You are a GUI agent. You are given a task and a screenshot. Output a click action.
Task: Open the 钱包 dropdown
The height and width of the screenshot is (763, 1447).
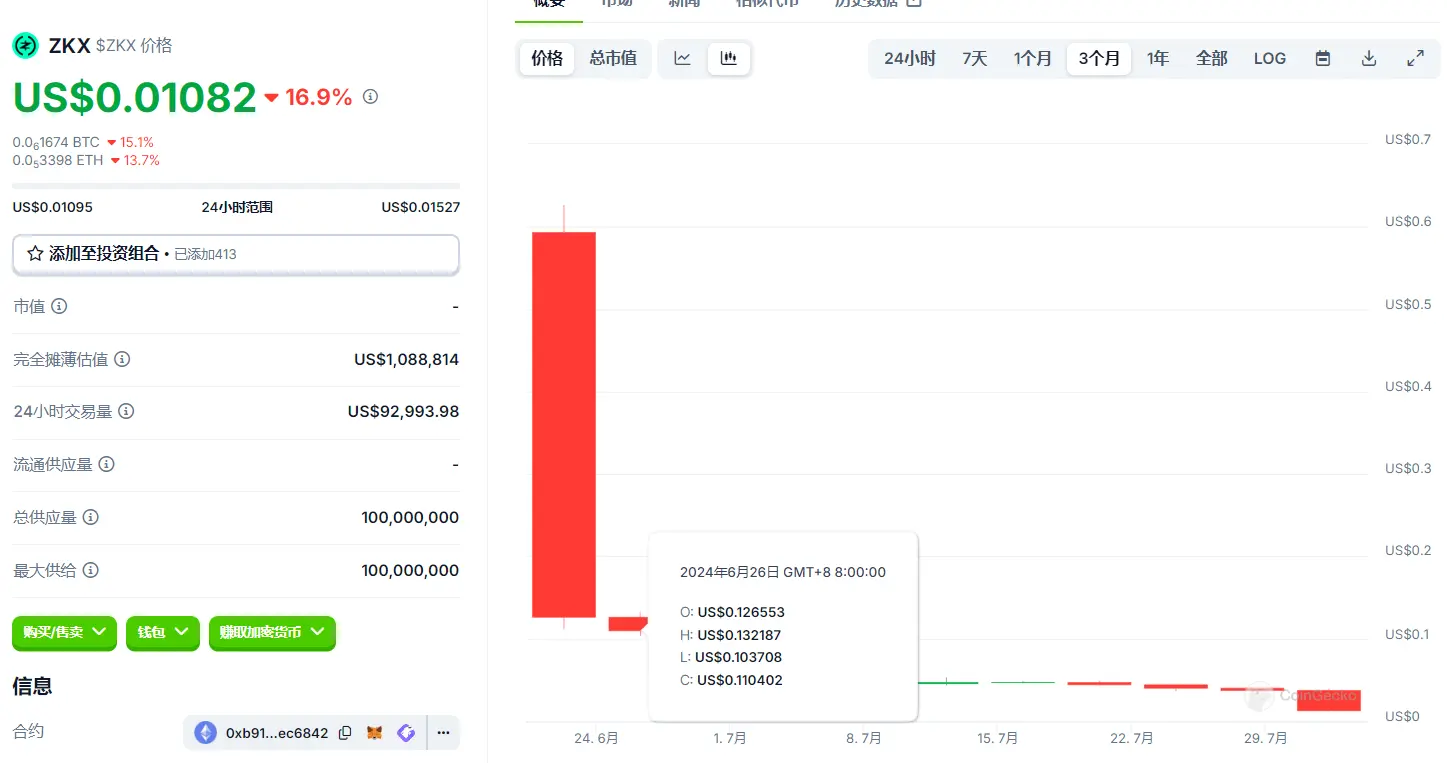coord(162,633)
